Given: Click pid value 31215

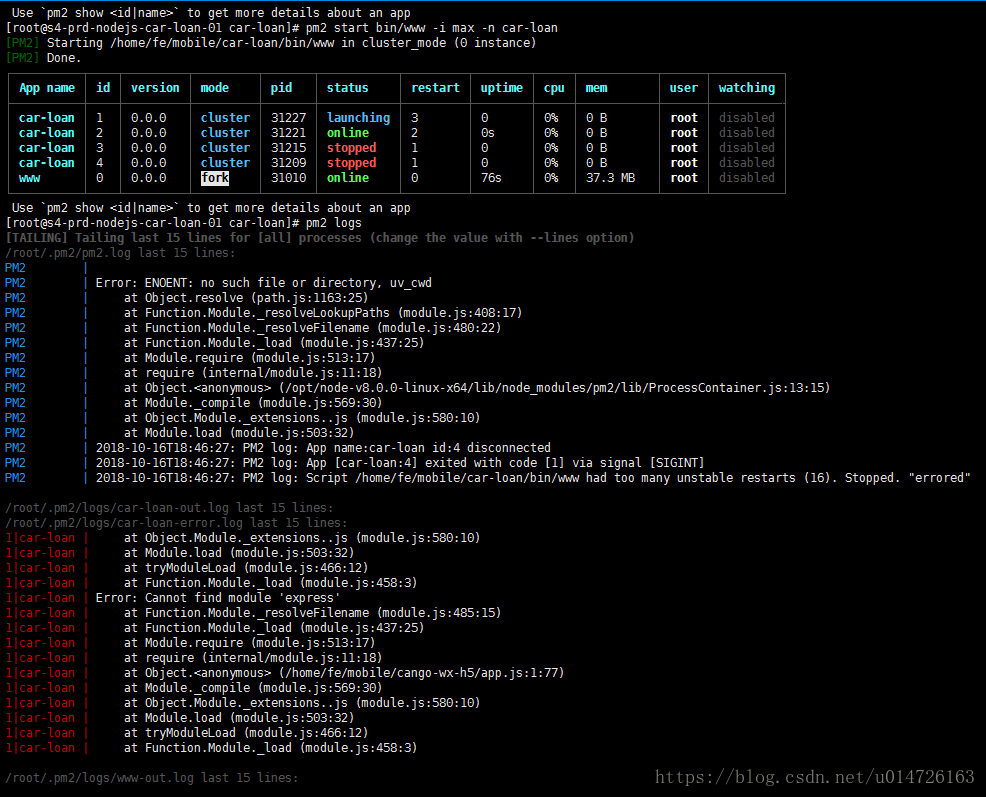Looking at the screenshot, I should tap(288, 148).
